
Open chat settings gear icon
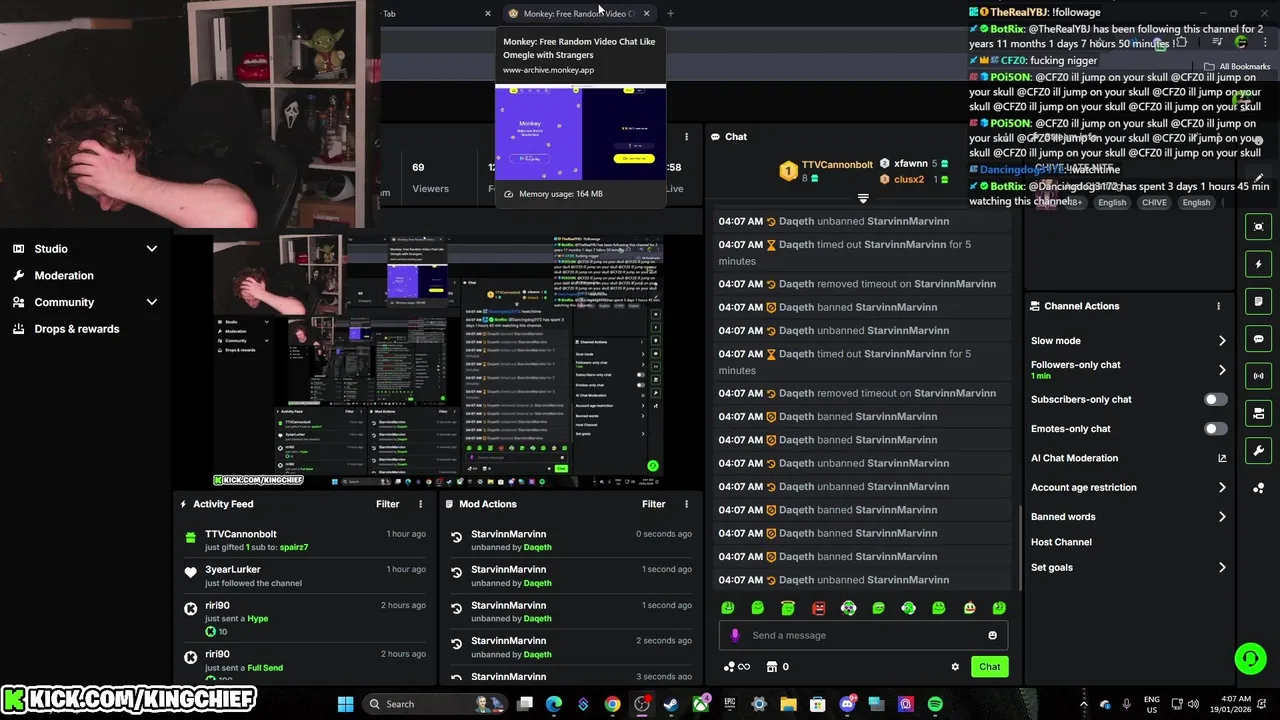(x=955, y=667)
